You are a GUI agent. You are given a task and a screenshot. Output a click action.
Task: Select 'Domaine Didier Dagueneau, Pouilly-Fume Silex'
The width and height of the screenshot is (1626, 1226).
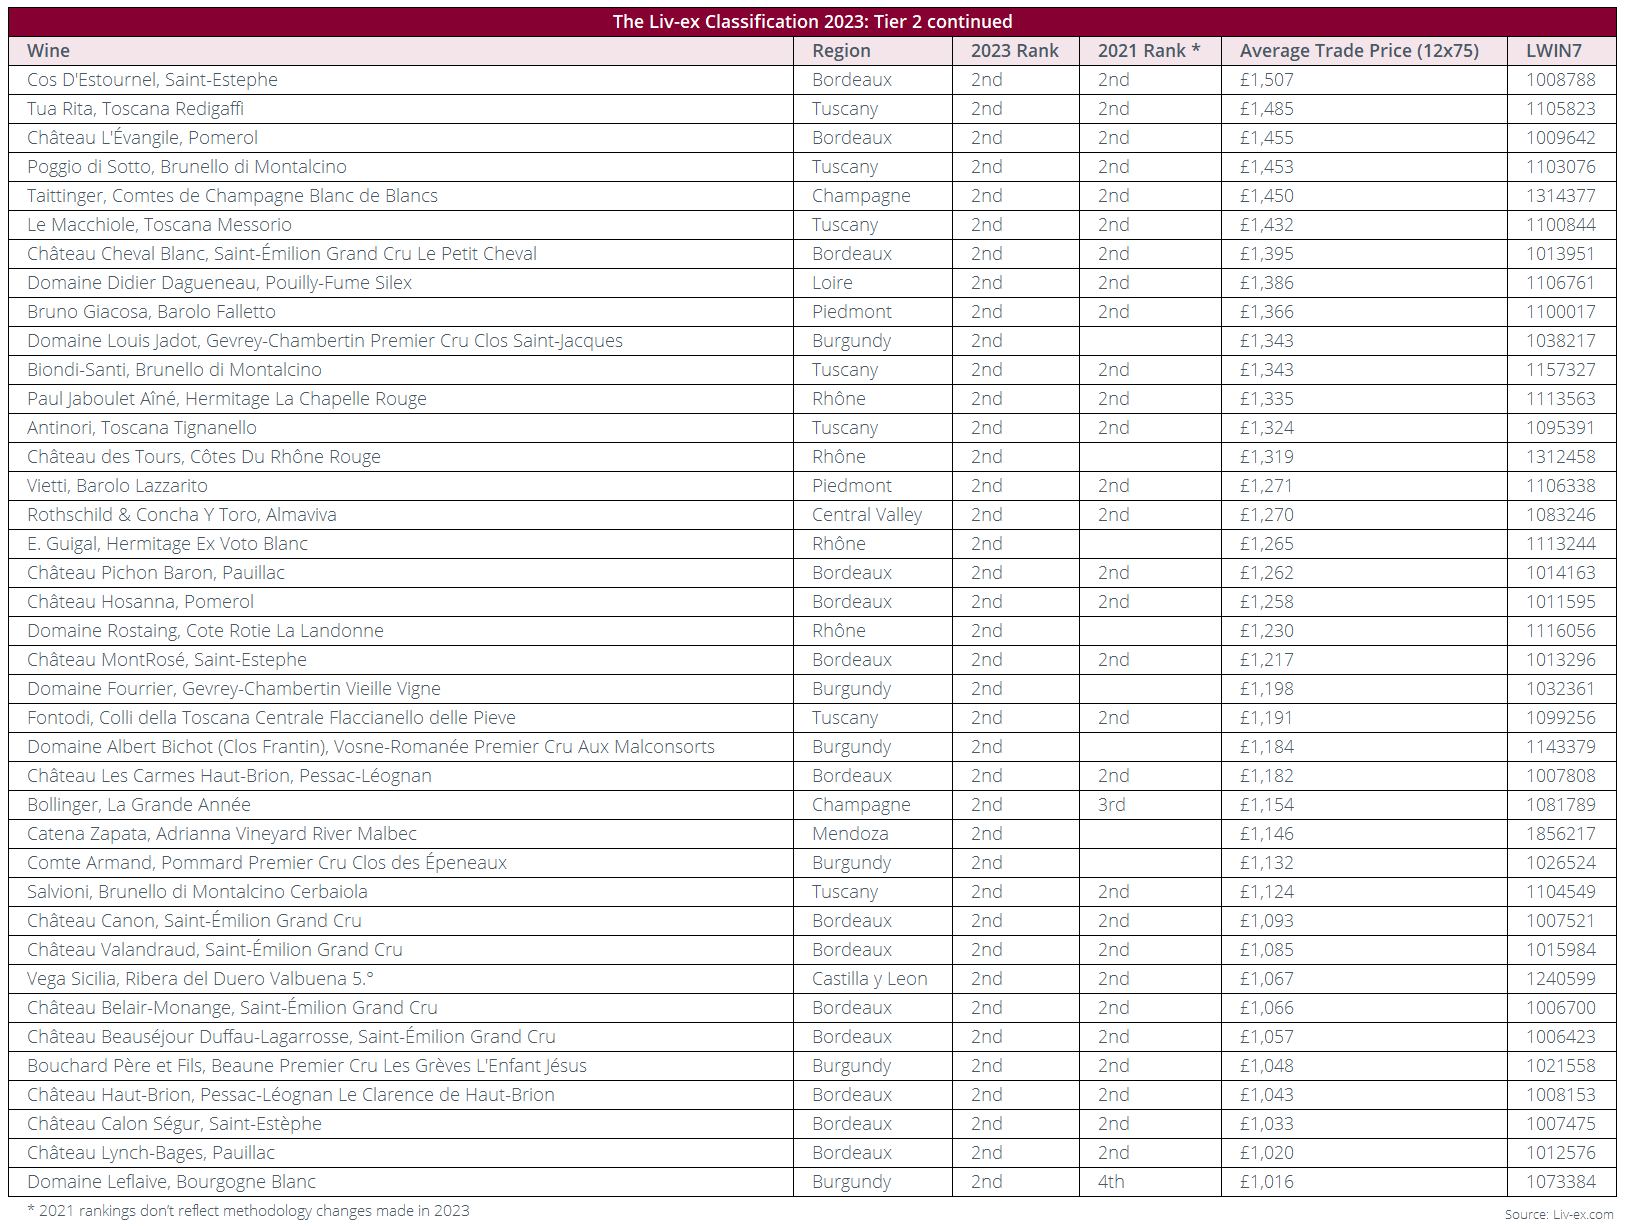219,283
